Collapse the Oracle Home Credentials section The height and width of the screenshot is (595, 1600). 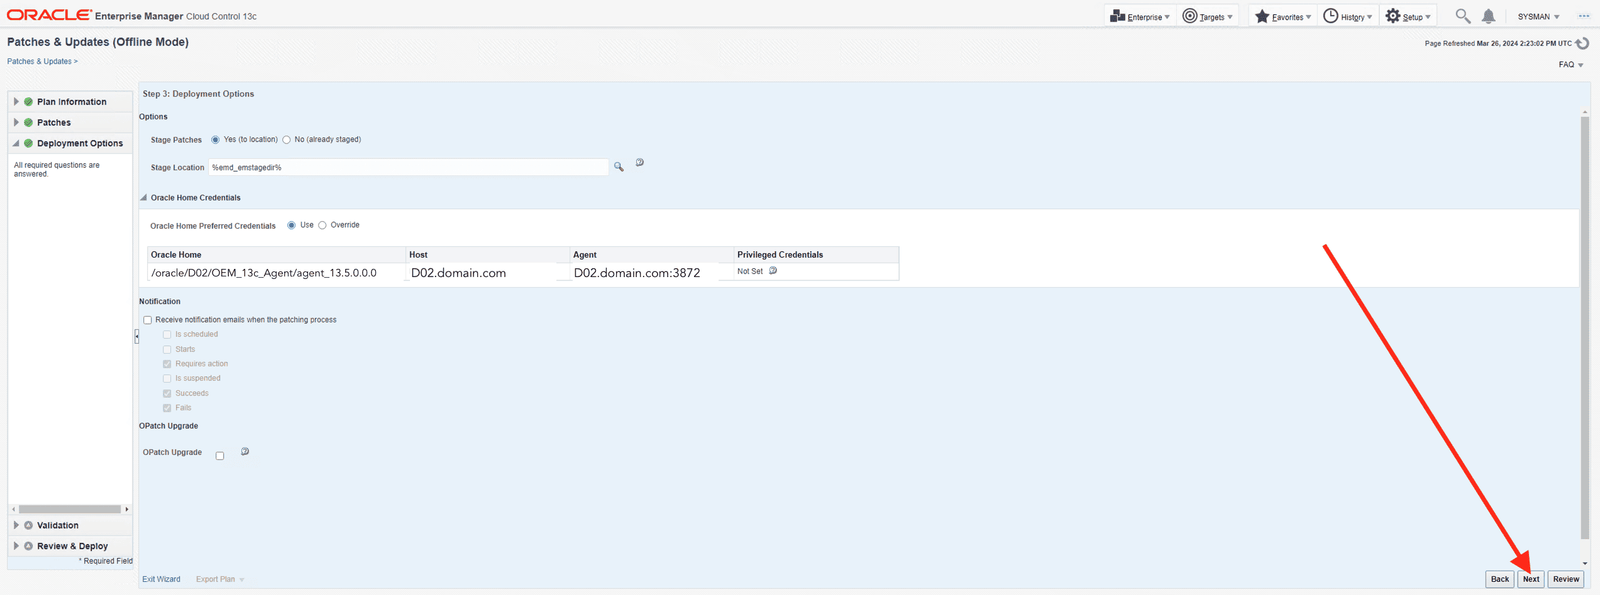point(144,198)
